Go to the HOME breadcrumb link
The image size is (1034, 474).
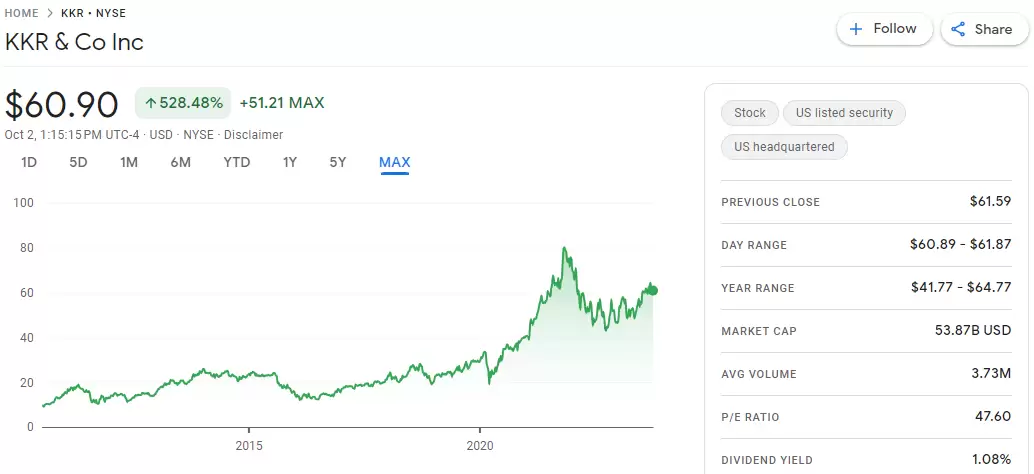coord(22,13)
